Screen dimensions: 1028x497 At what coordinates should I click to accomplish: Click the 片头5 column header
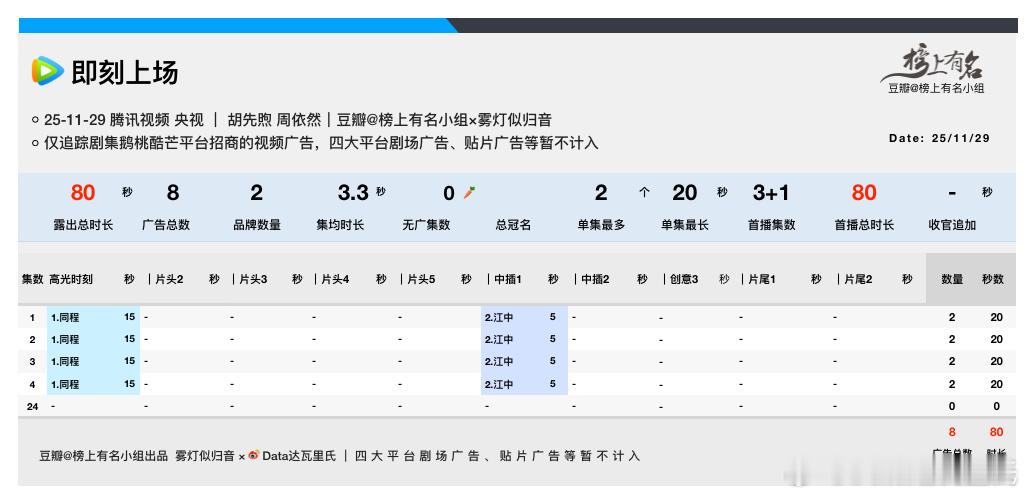[422, 279]
